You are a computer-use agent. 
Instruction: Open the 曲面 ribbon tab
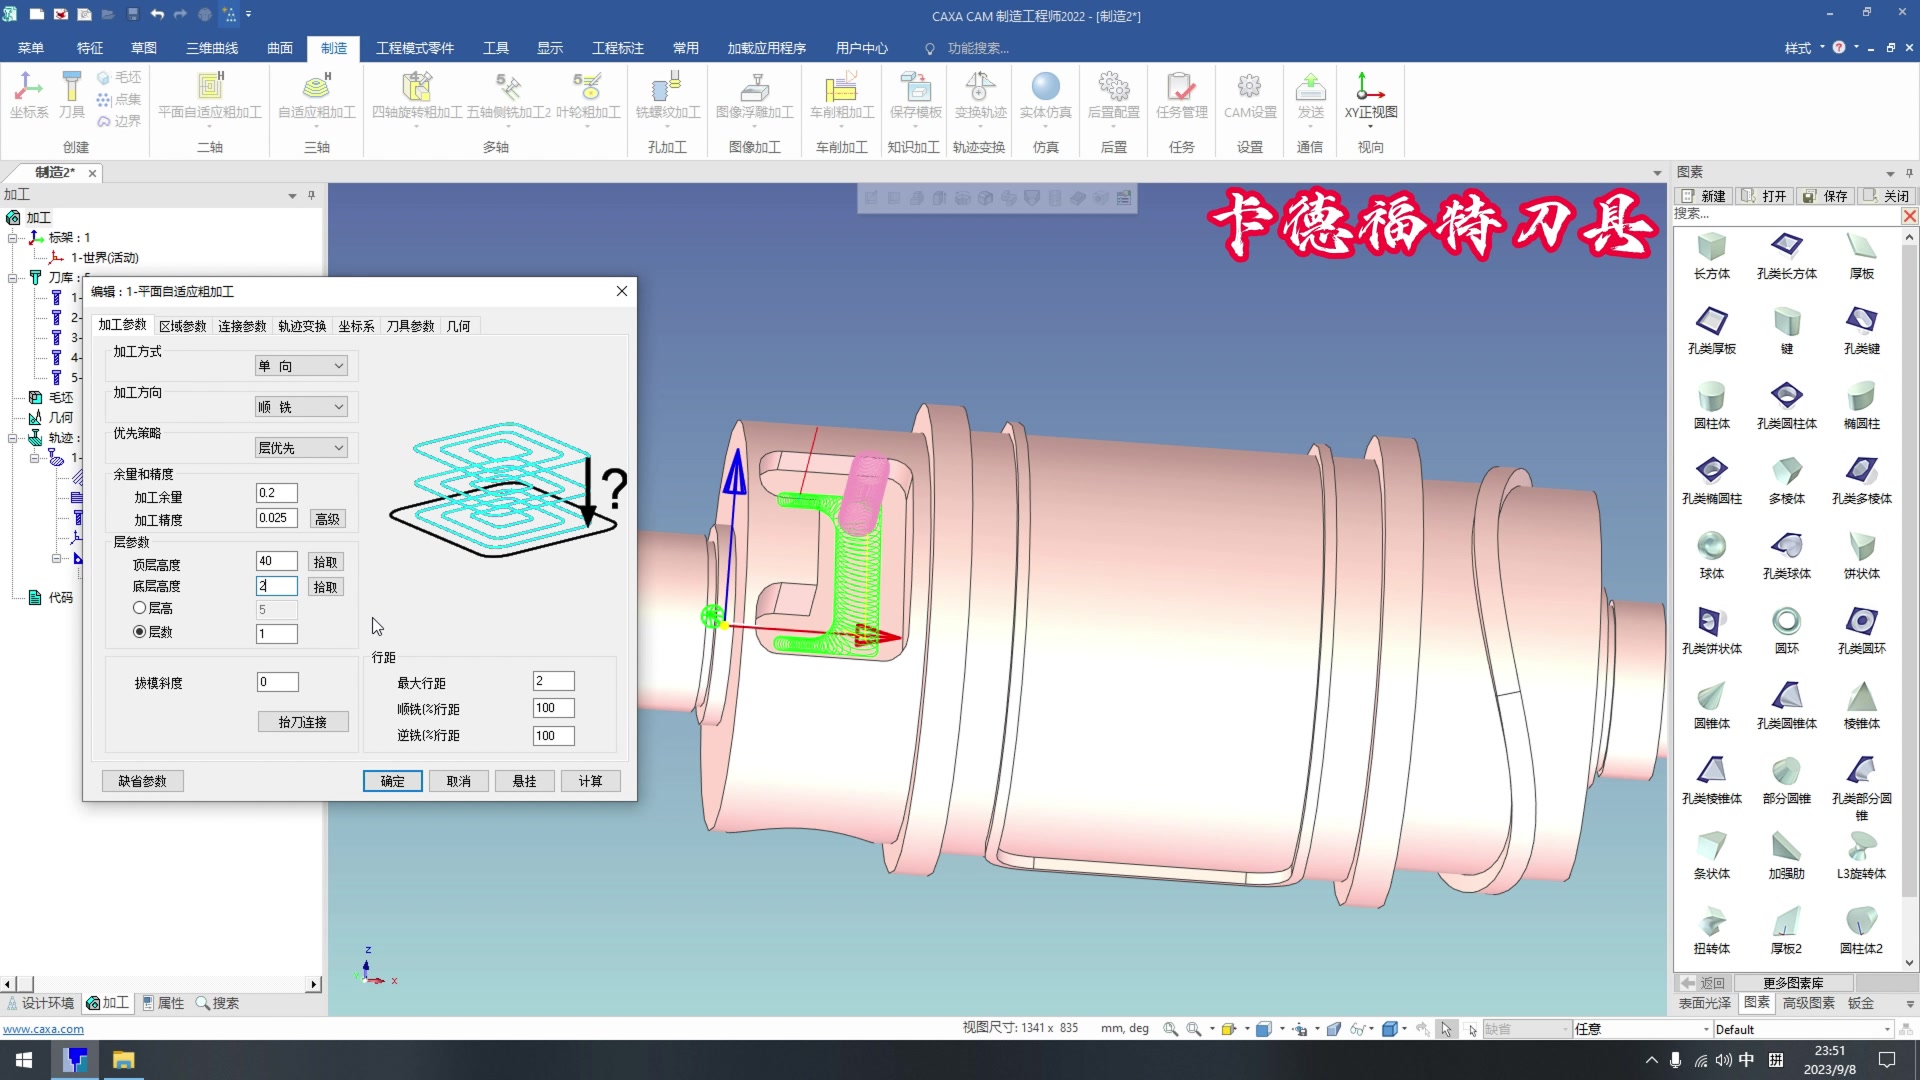[x=280, y=48]
